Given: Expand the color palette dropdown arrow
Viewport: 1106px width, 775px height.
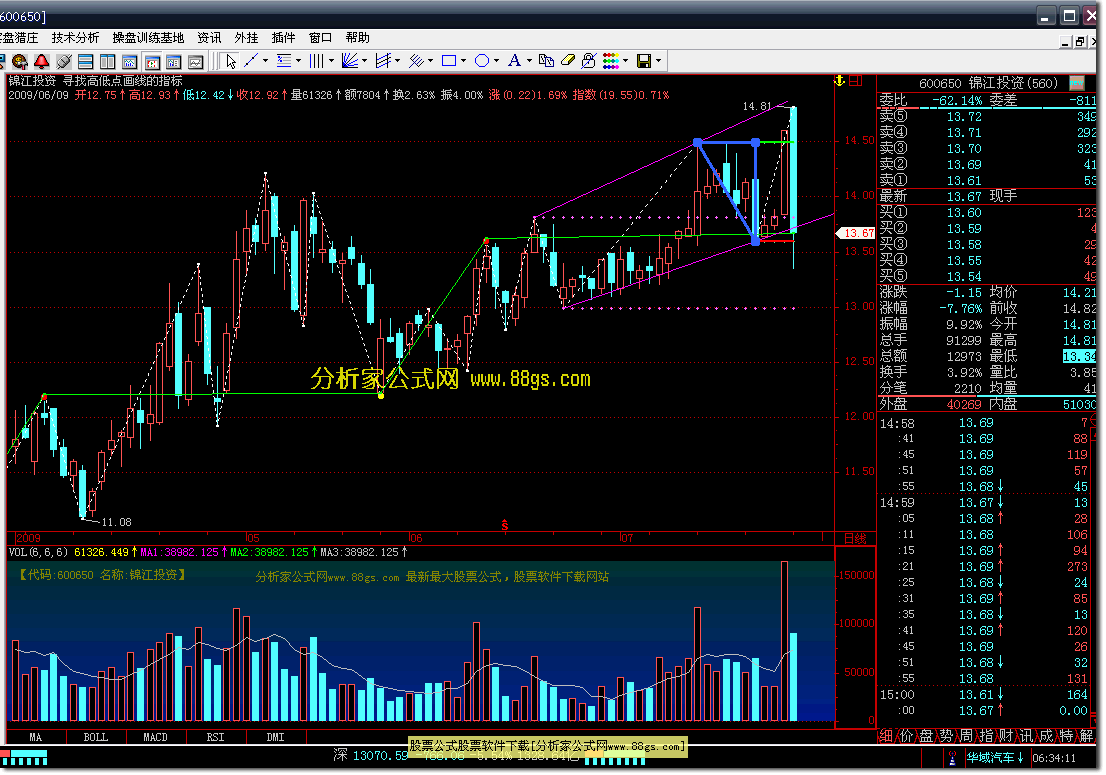Looking at the screenshot, I should 626,61.
